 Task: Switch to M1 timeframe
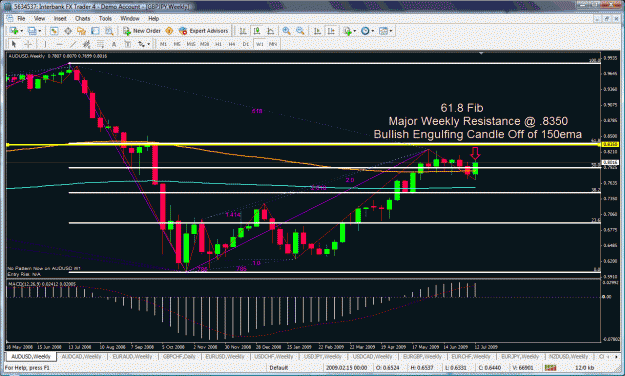(x=163, y=44)
